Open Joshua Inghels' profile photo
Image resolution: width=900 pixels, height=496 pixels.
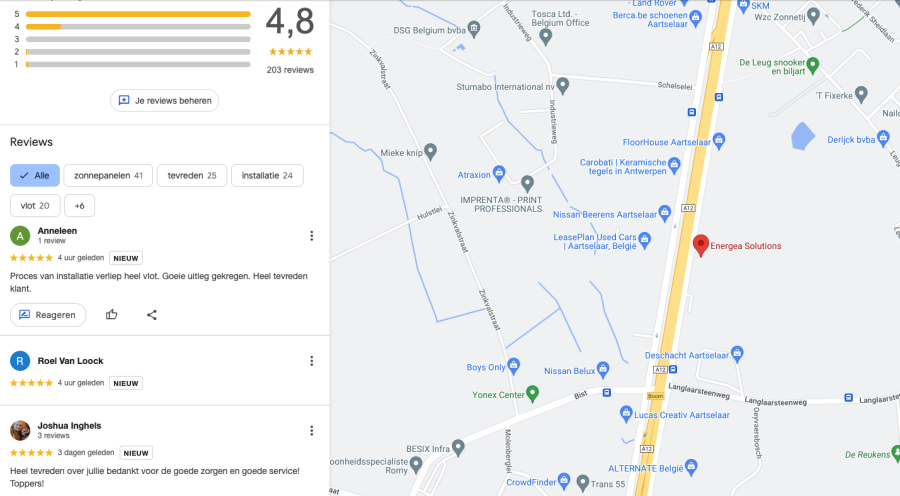(20, 431)
